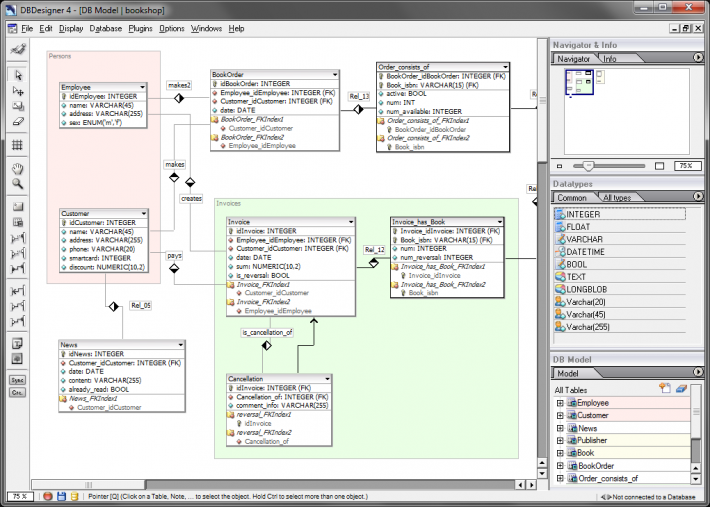
Task: Click the Navigator panel round arrow button
Action: click(x=698, y=57)
